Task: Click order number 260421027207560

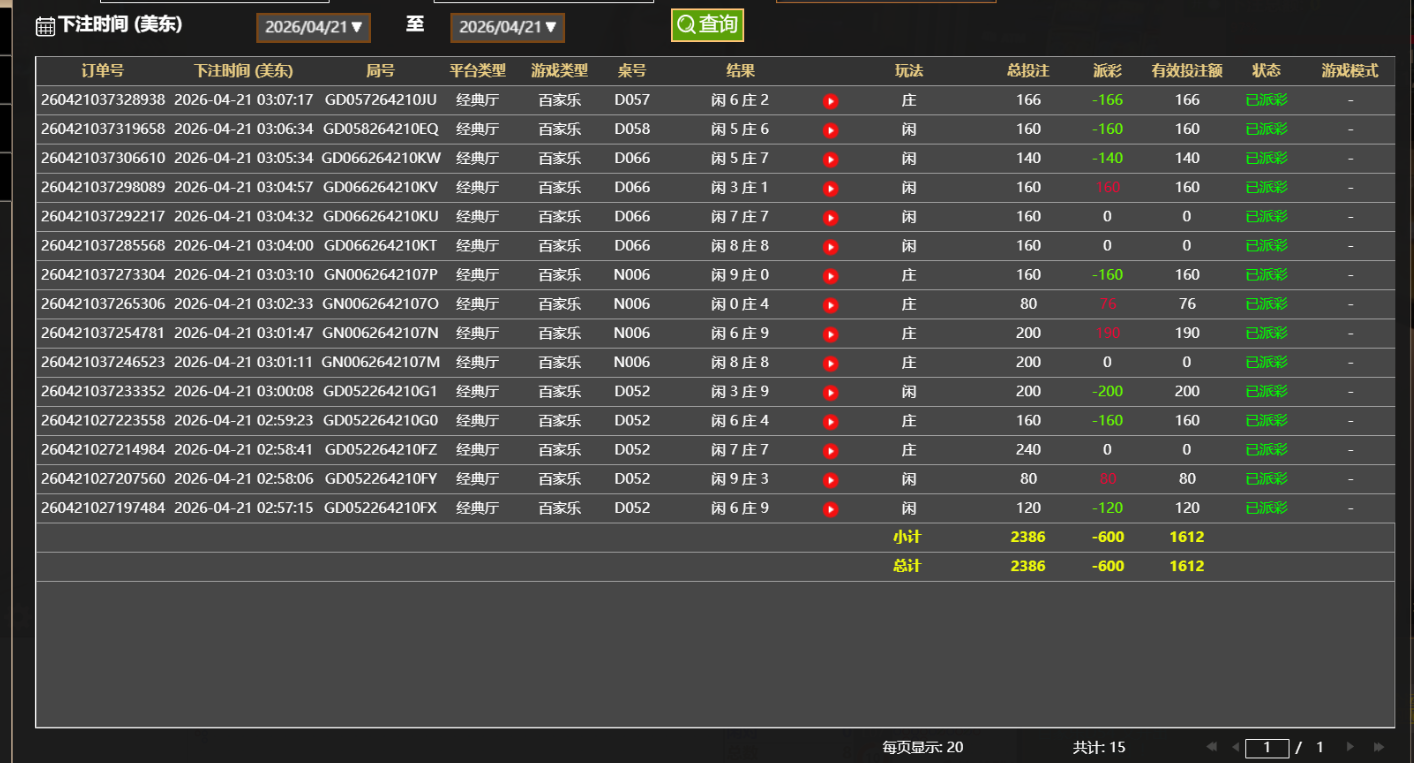Action: [103, 479]
